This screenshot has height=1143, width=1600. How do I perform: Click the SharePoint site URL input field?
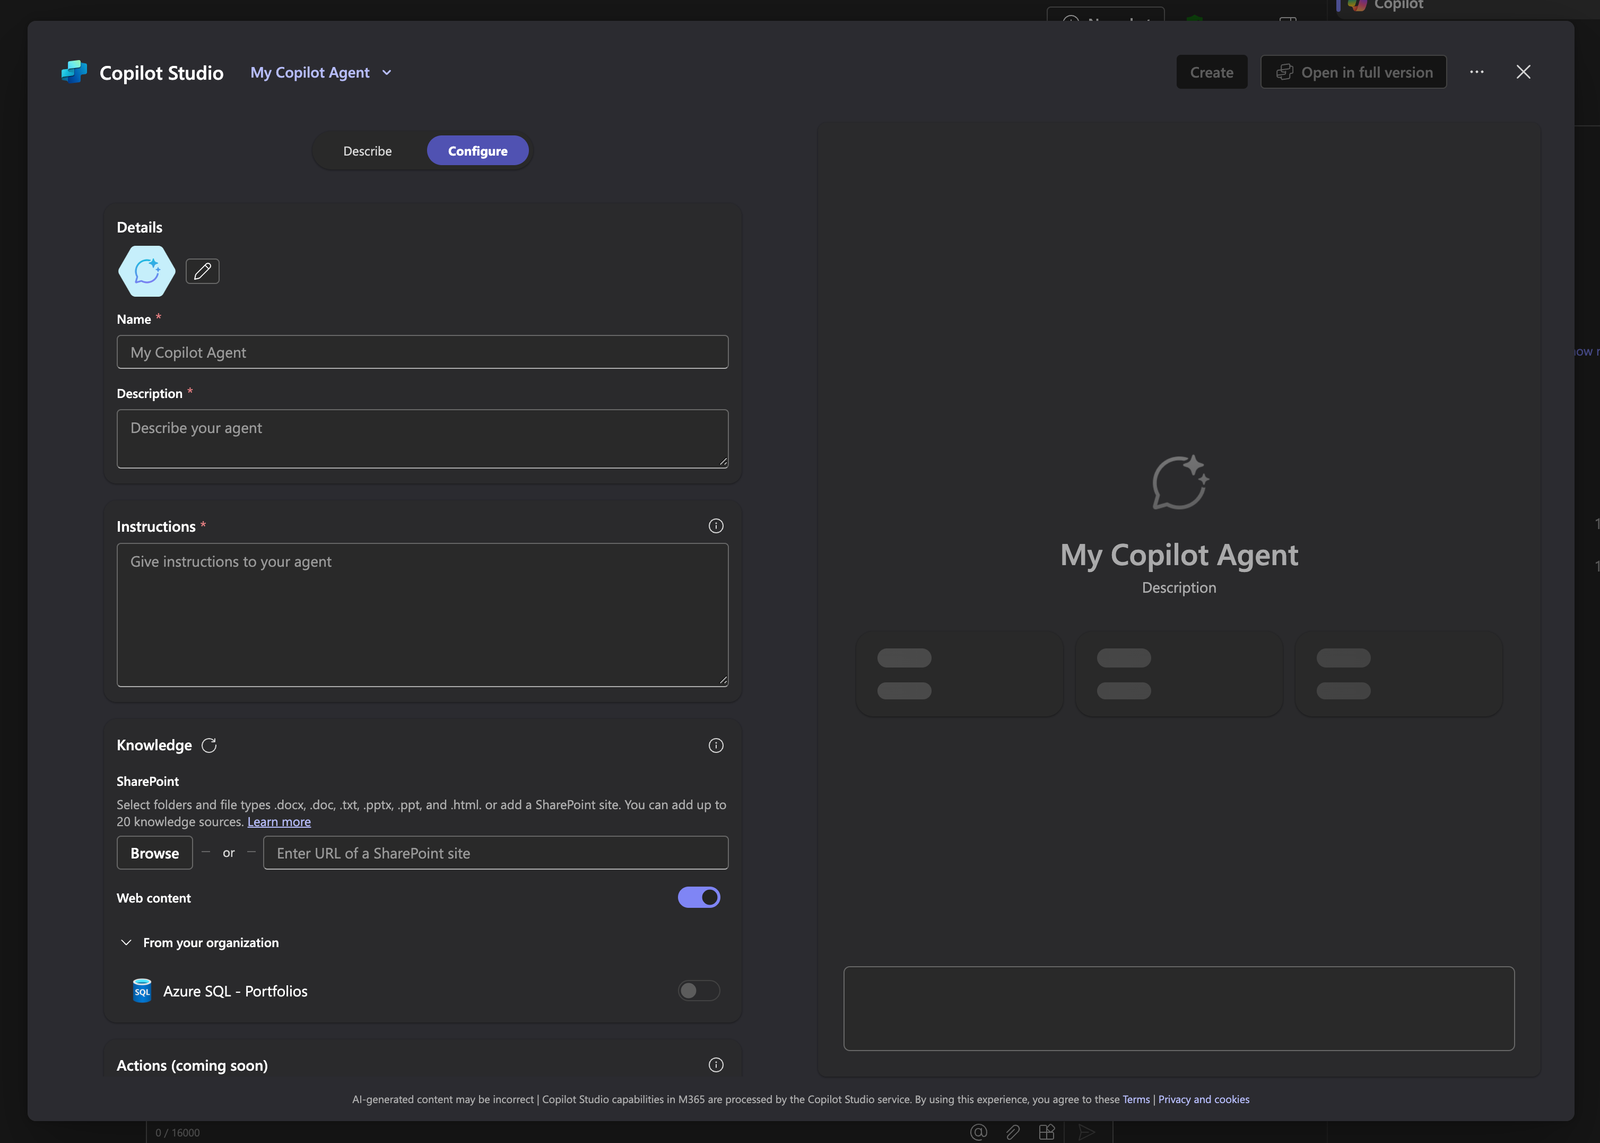[494, 852]
